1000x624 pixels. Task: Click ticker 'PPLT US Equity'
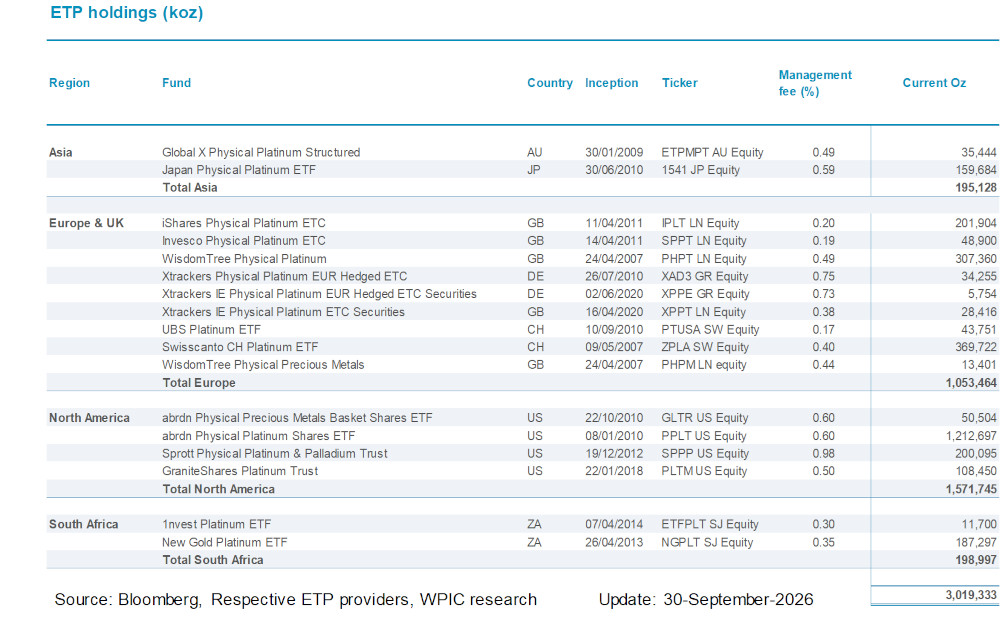(703, 436)
